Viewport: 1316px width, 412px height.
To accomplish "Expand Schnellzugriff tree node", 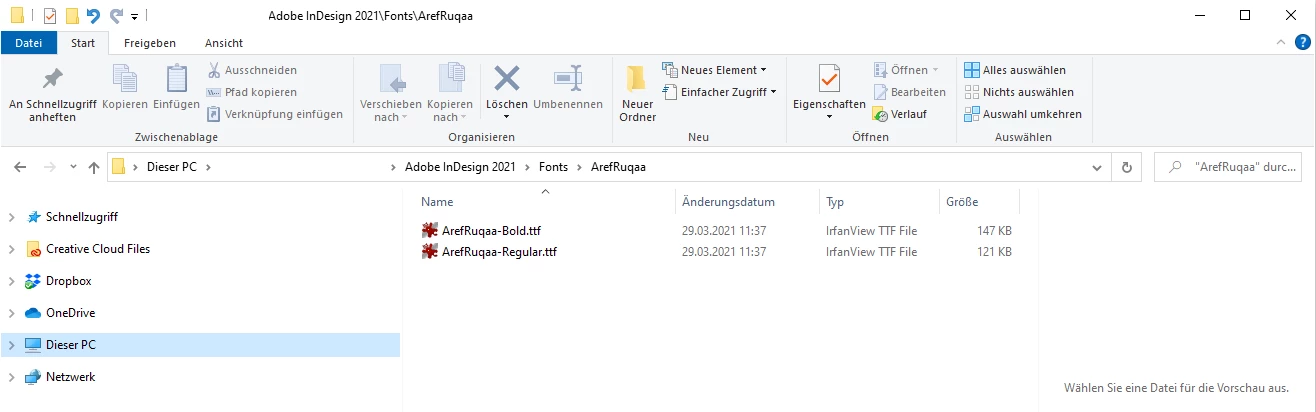I will tap(12, 217).
